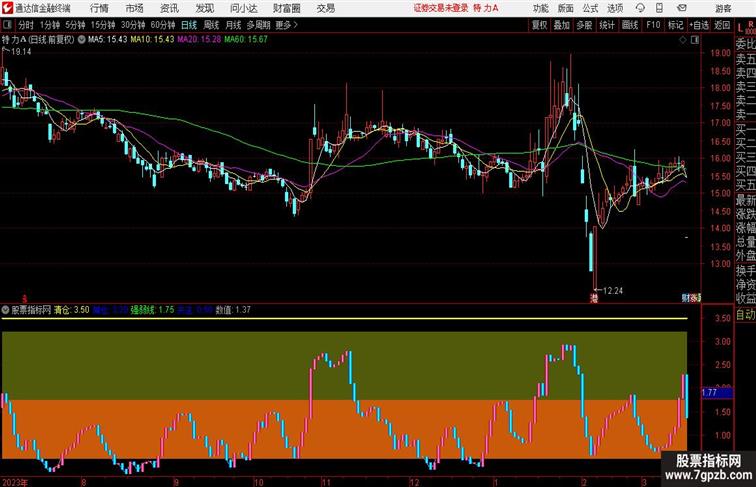Click the MA60: 15.67 label

[246, 40]
